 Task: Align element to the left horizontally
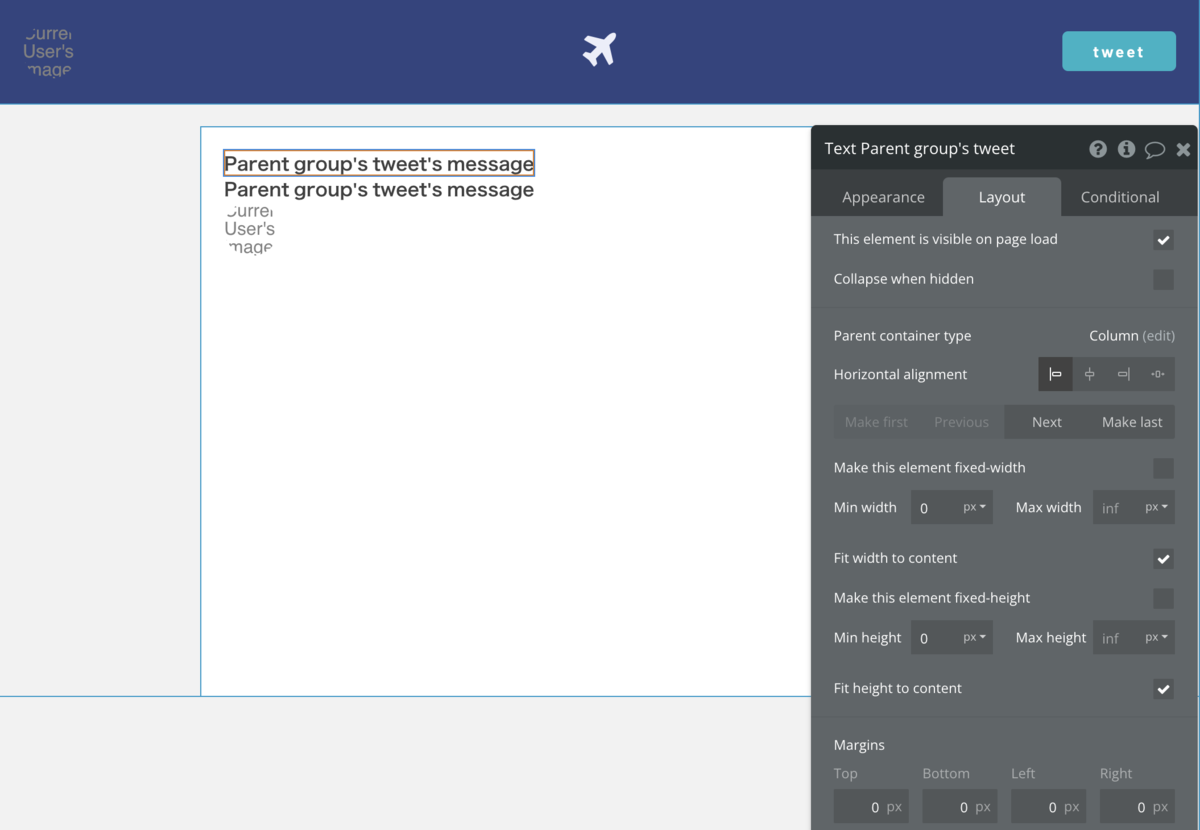(x=1056, y=374)
